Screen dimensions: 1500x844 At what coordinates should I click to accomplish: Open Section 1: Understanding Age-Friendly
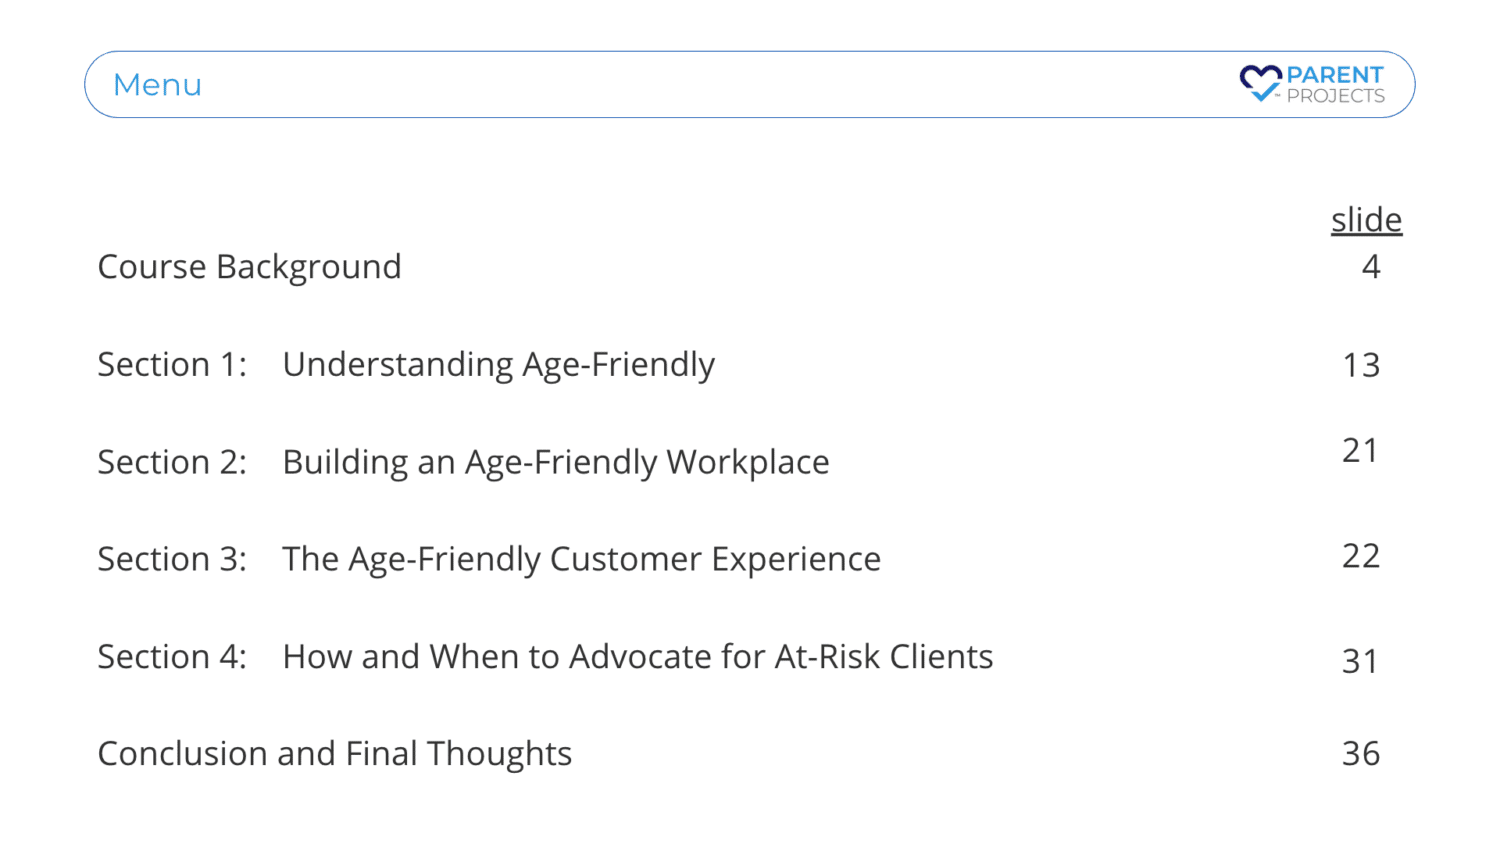click(406, 365)
